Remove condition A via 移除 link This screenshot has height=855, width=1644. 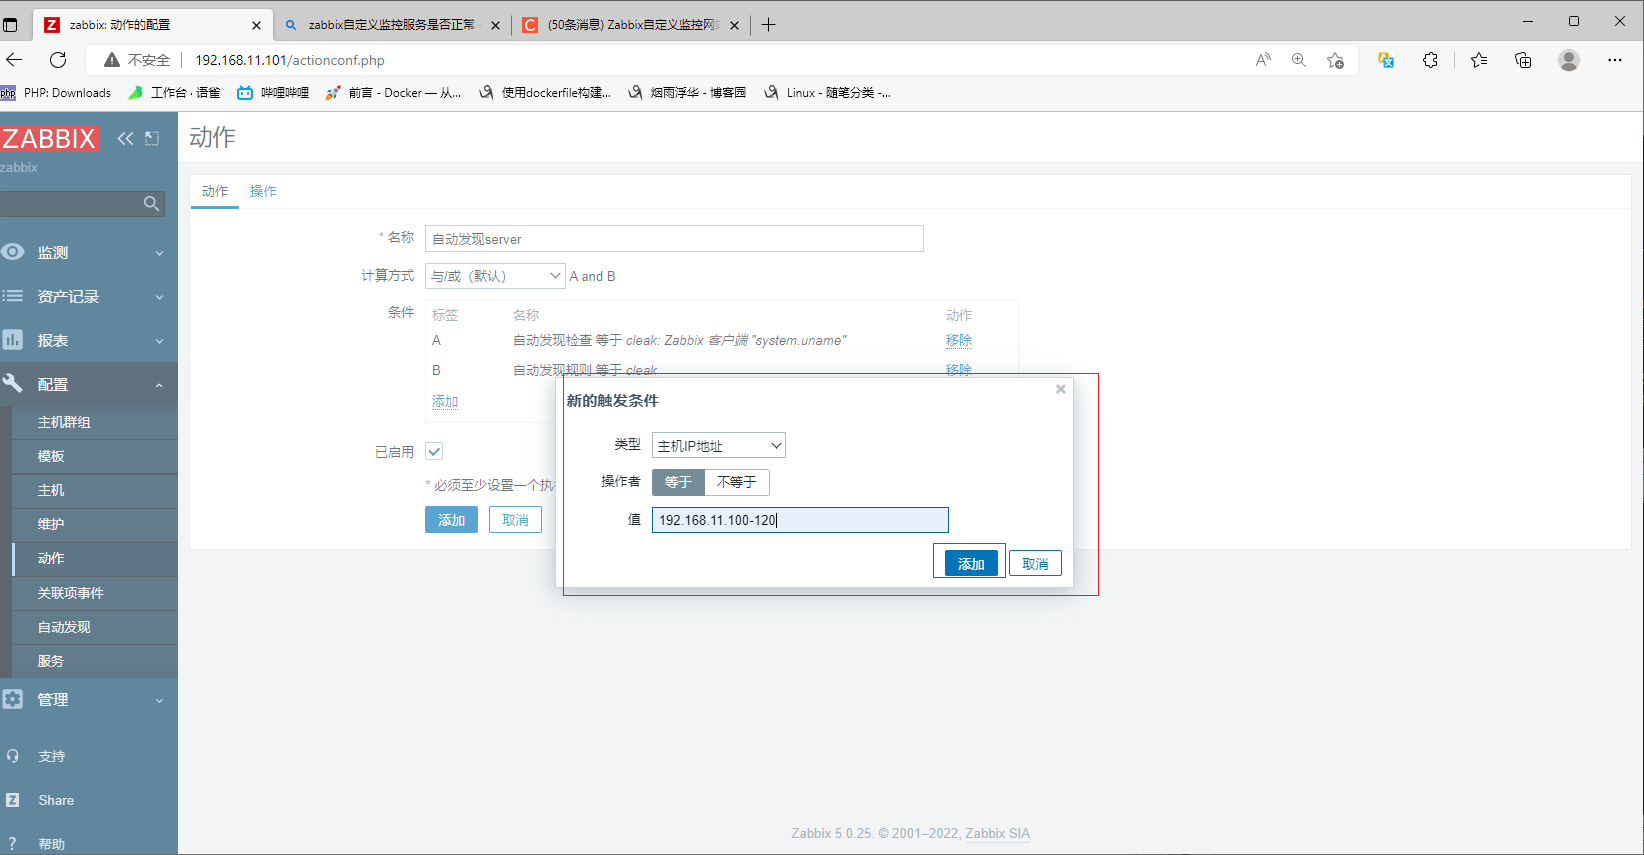coord(959,340)
